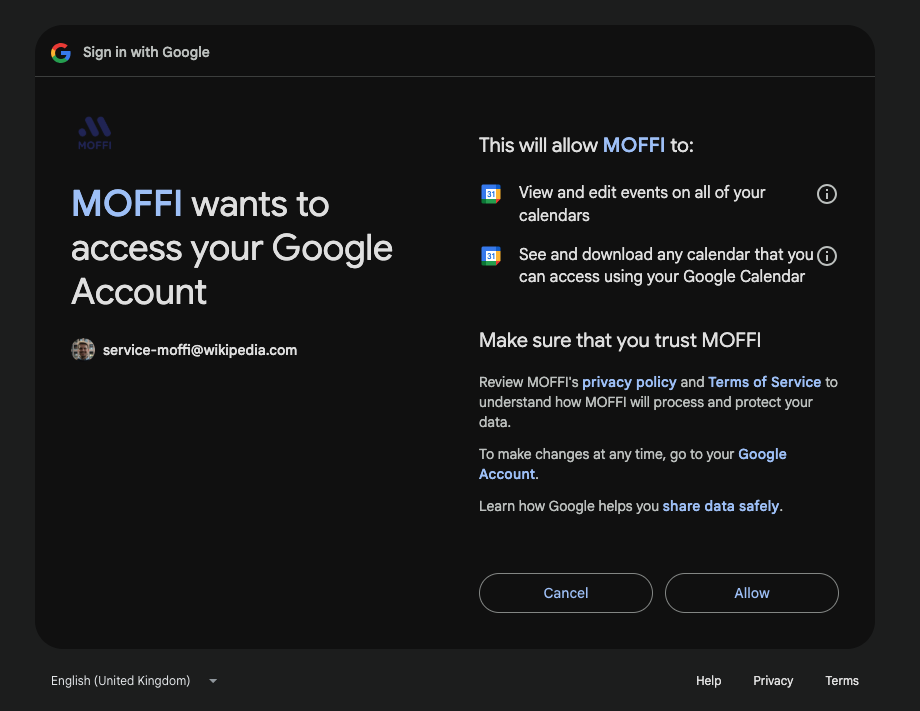Click the MOFFI name in permissions heading
This screenshot has height=711, width=920.
[x=634, y=145]
